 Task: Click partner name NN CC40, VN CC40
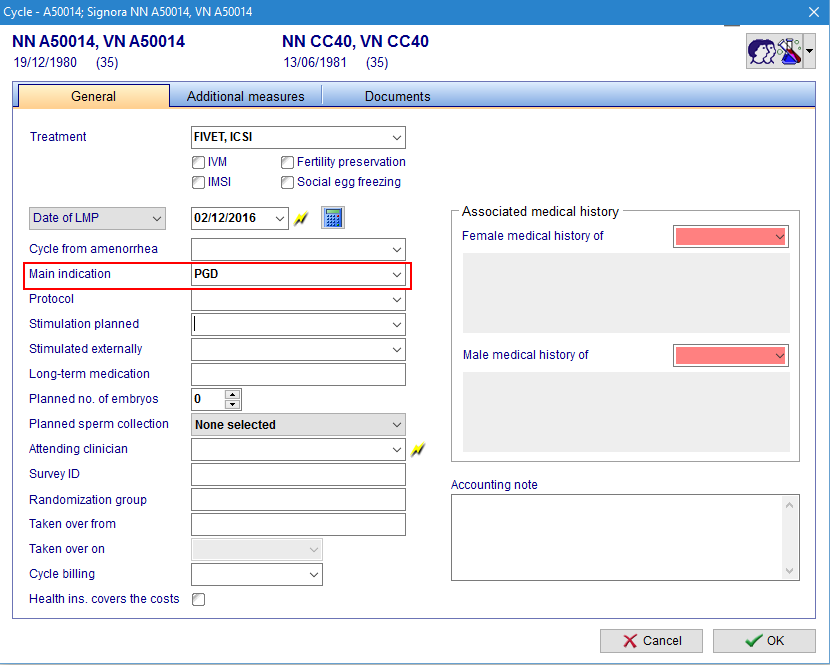pyautogui.click(x=355, y=41)
